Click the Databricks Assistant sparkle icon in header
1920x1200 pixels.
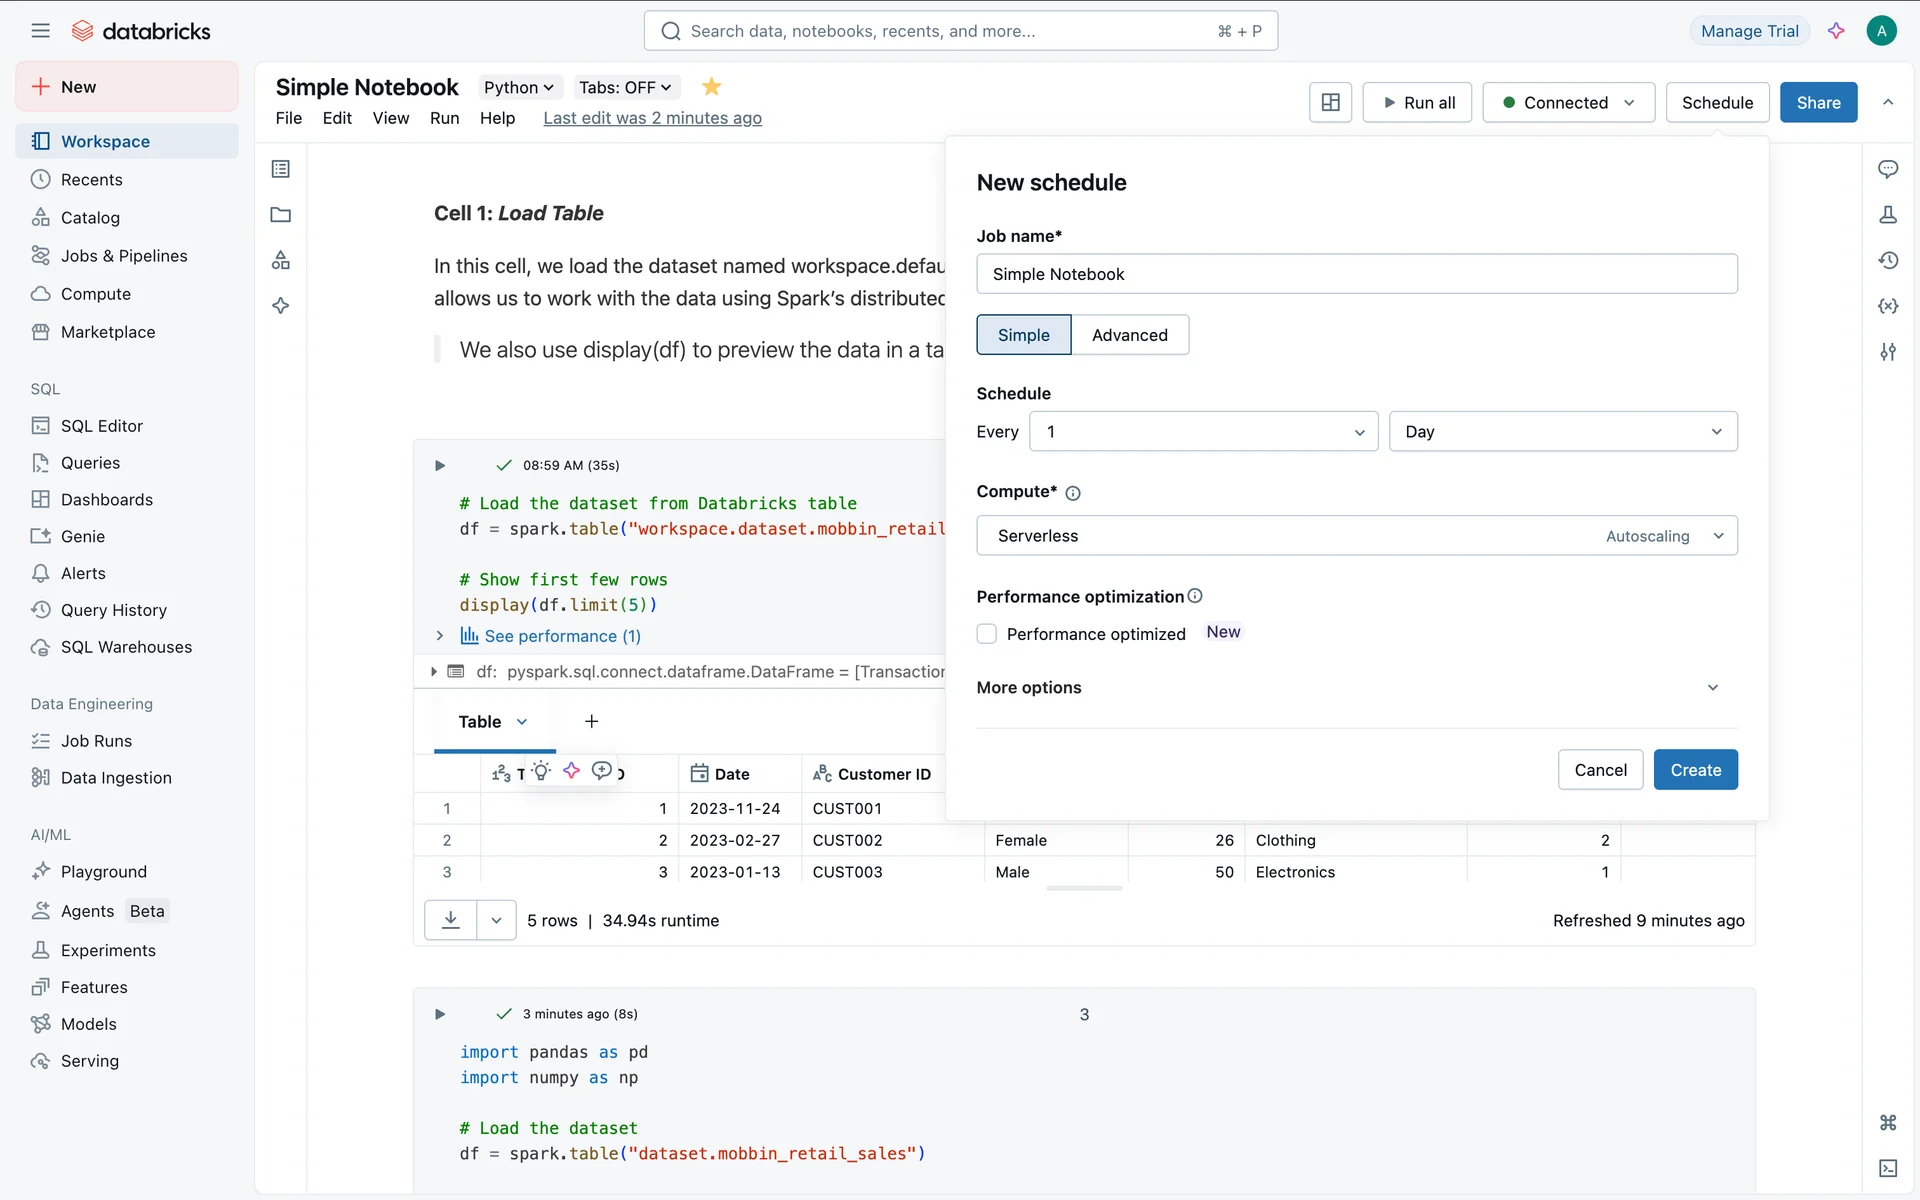coord(1836,31)
